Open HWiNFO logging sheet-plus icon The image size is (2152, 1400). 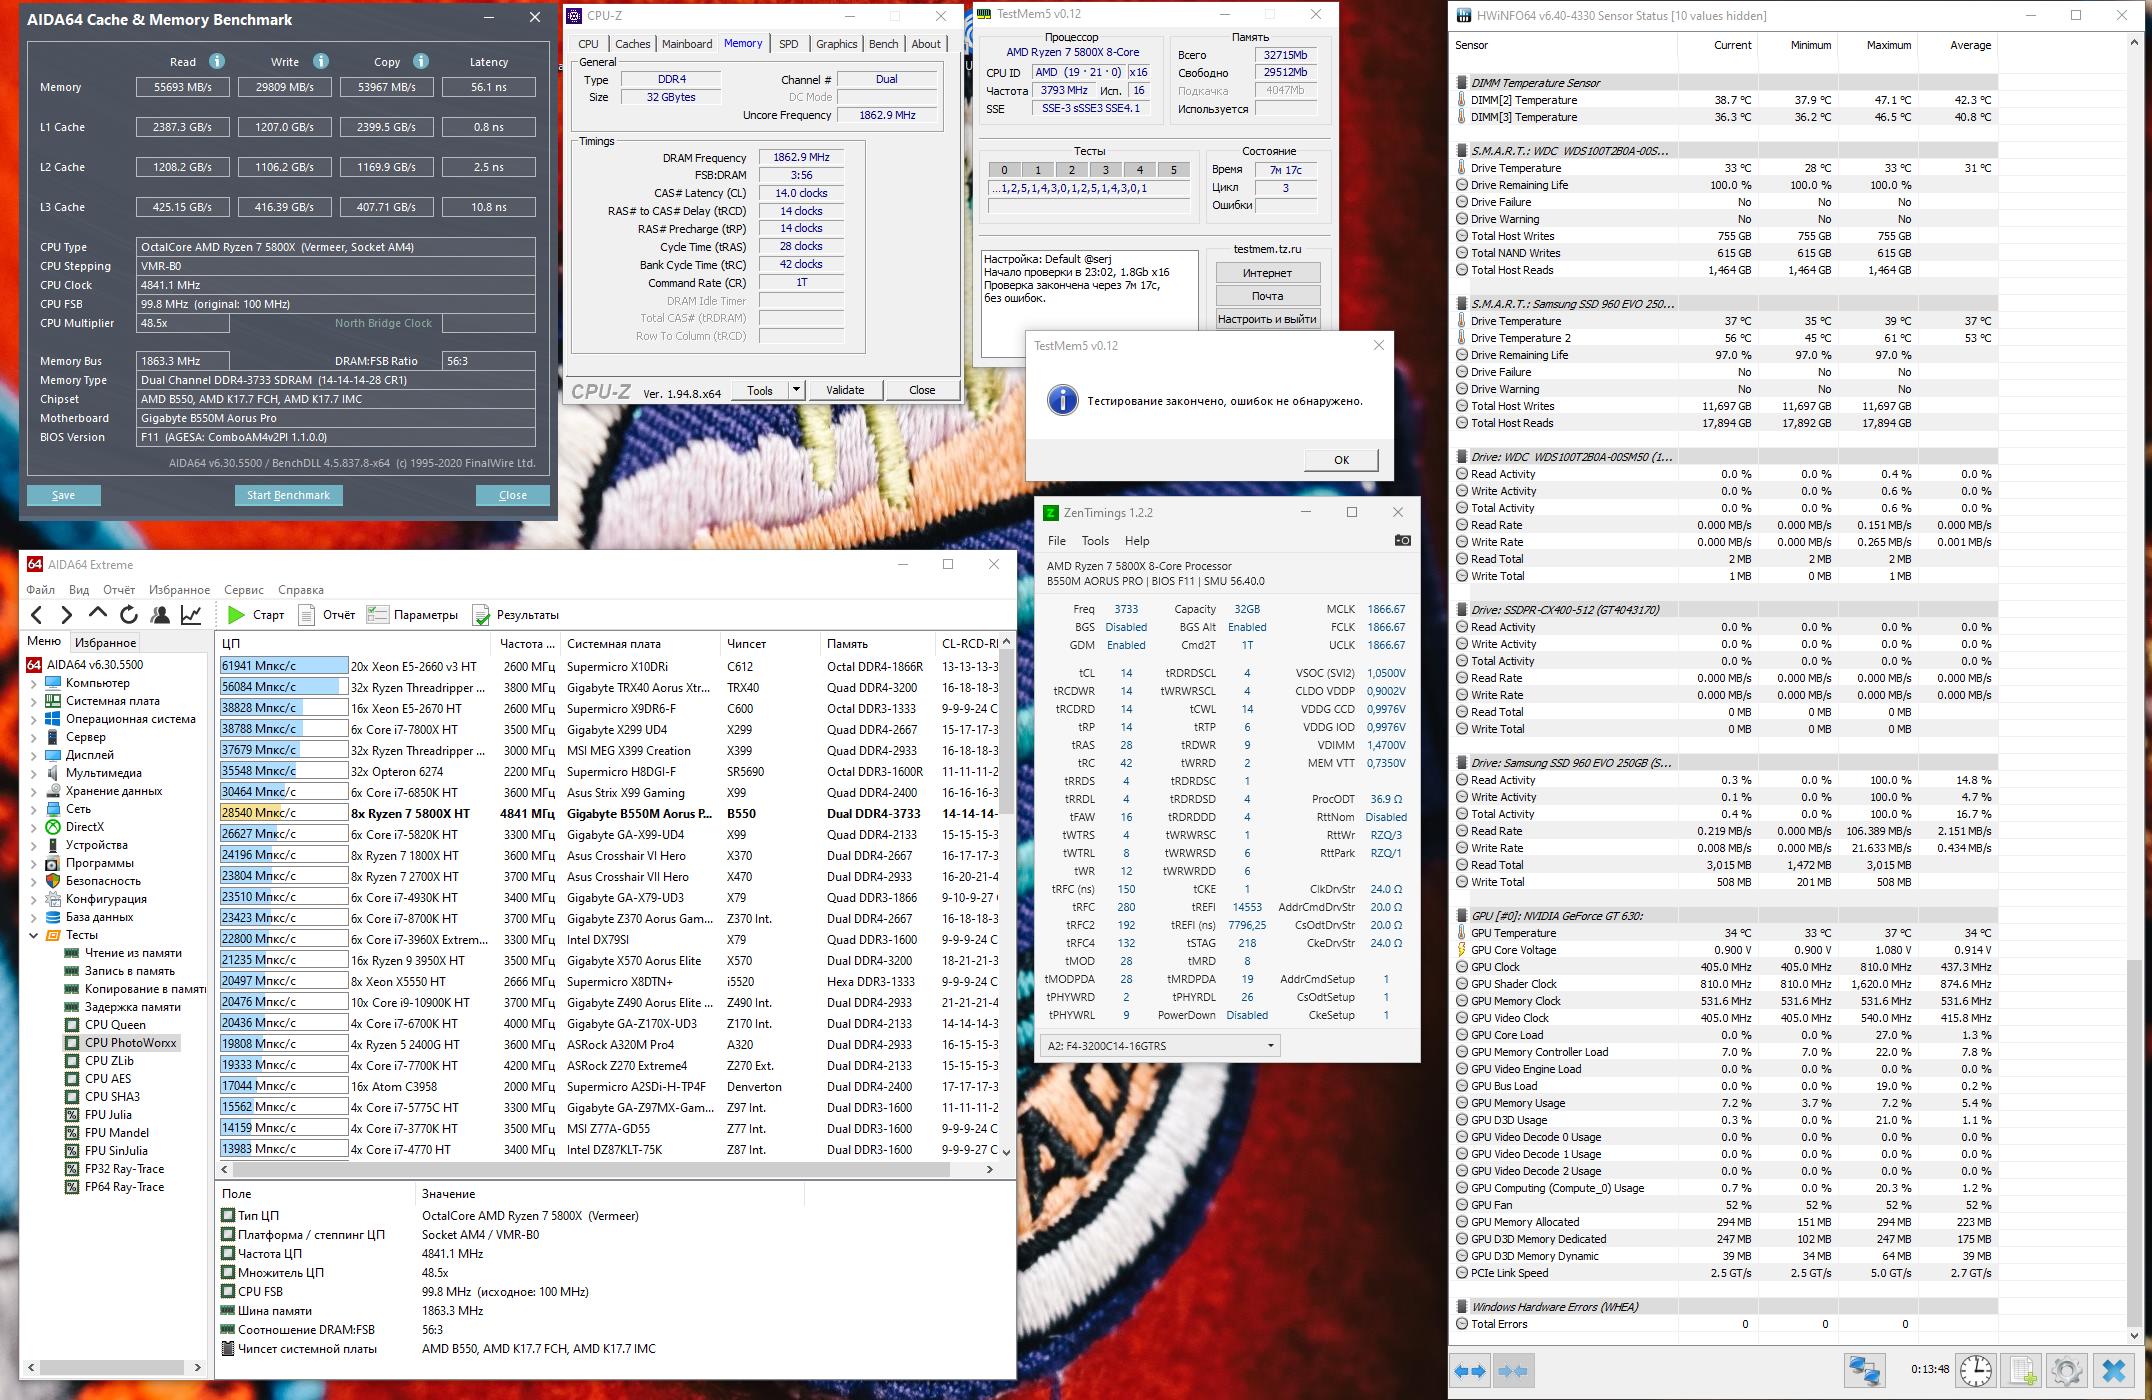2022,1370
